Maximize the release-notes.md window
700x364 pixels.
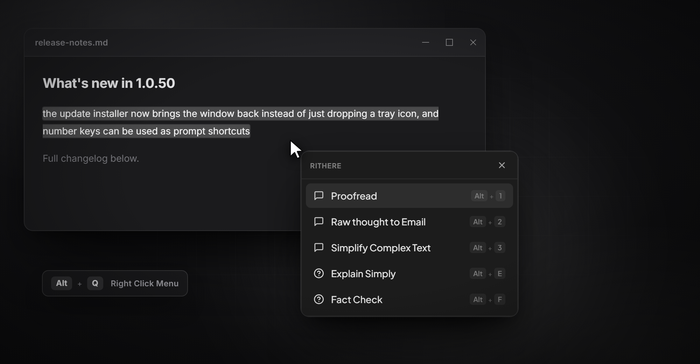[x=449, y=42]
